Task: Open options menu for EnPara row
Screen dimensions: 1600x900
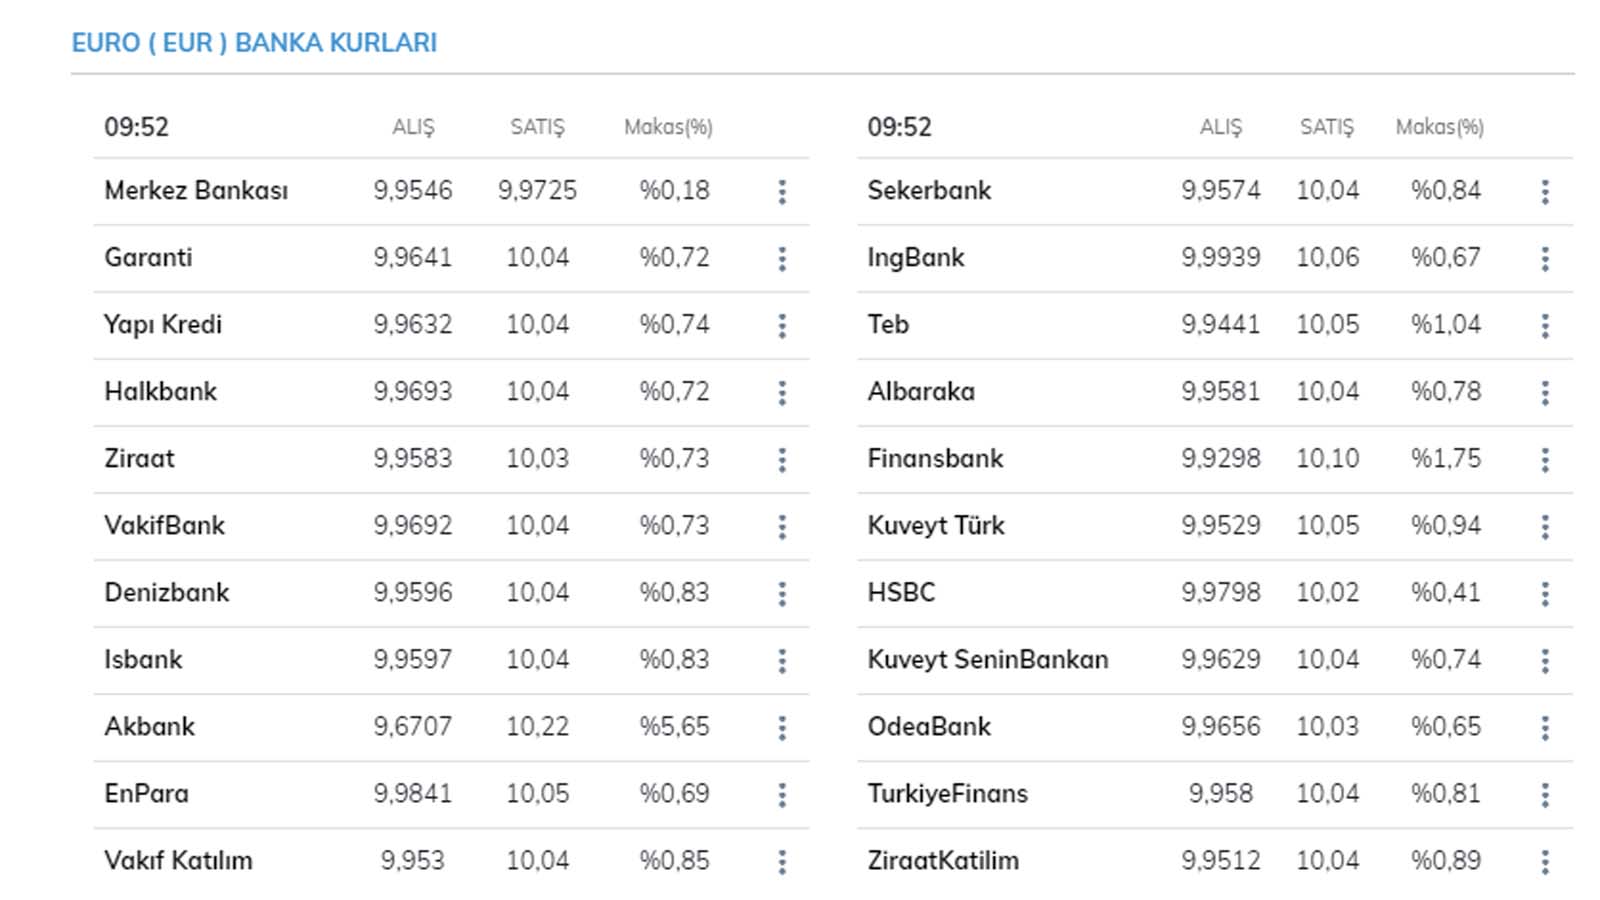Action: coord(782,795)
